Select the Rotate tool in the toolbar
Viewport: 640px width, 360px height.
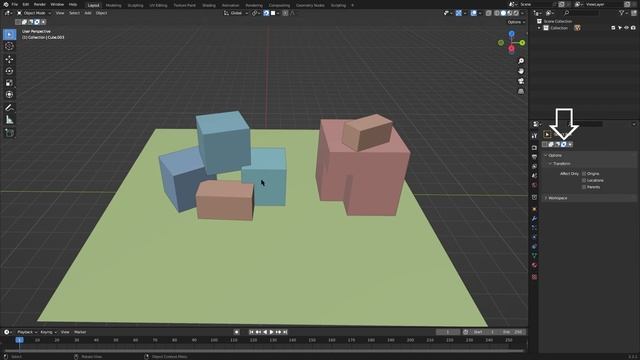(9, 71)
